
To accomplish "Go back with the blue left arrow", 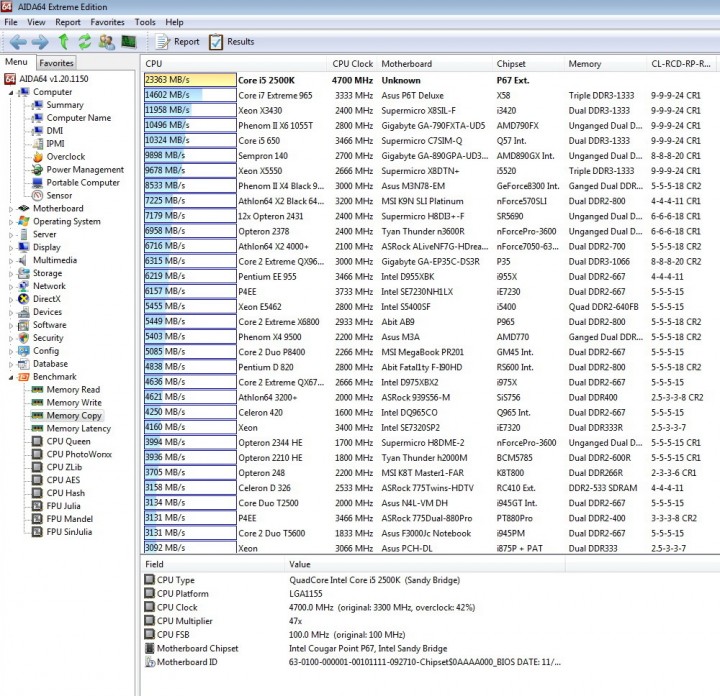I will click(18, 42).
